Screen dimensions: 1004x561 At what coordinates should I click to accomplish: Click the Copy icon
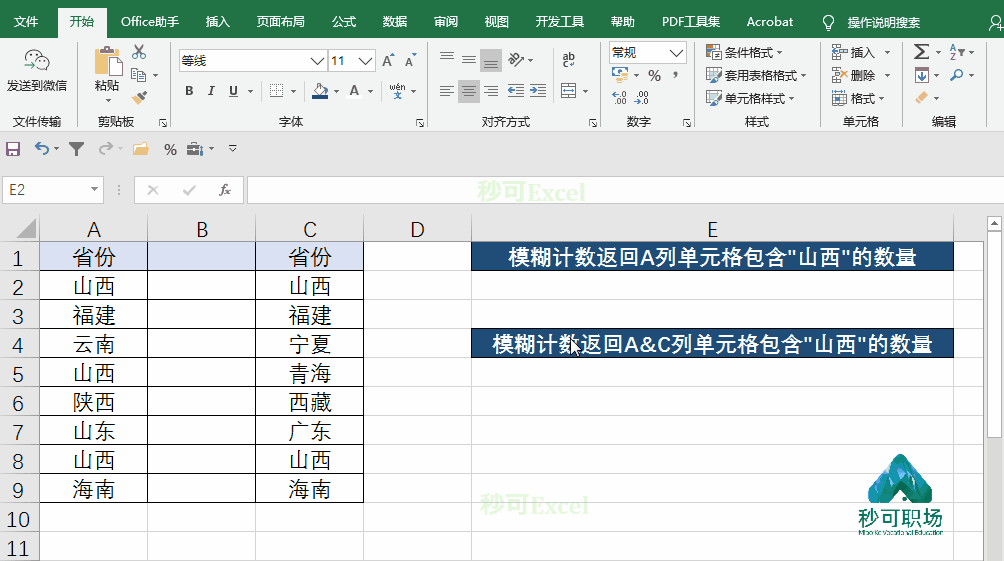pyautogui.click(x=139, y=75)
